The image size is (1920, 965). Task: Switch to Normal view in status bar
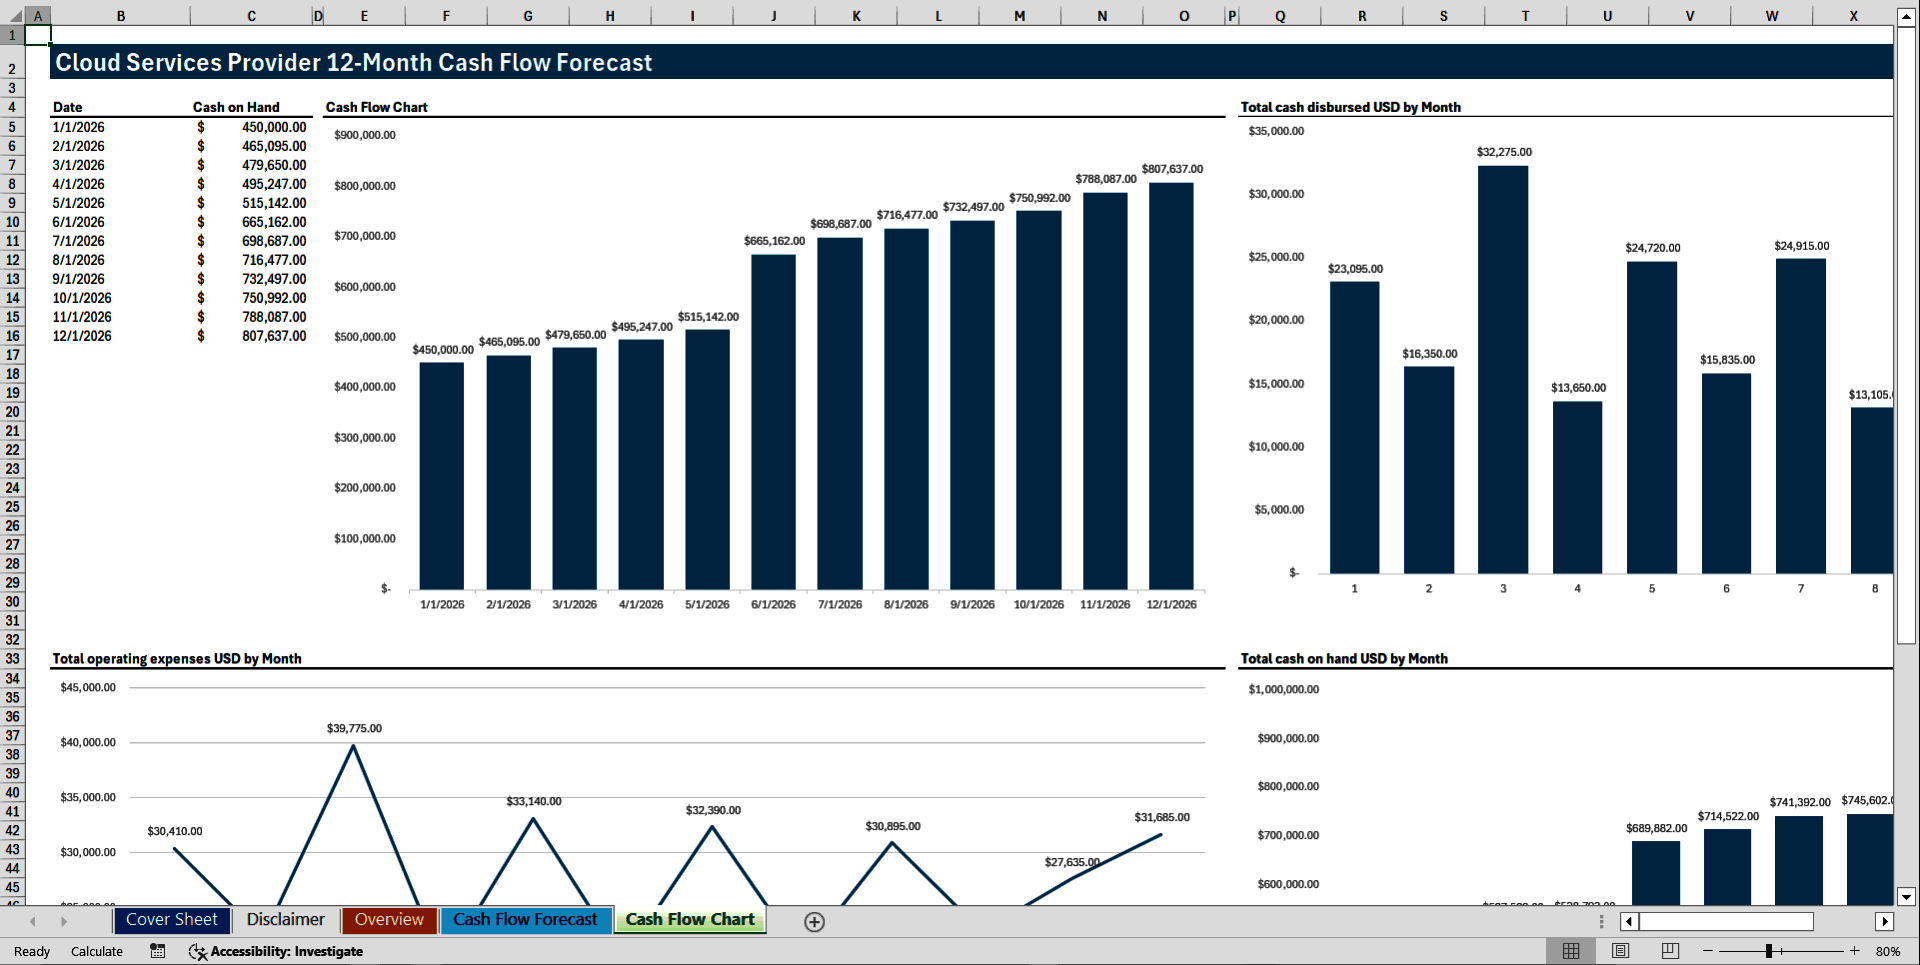pos(1570,951)
